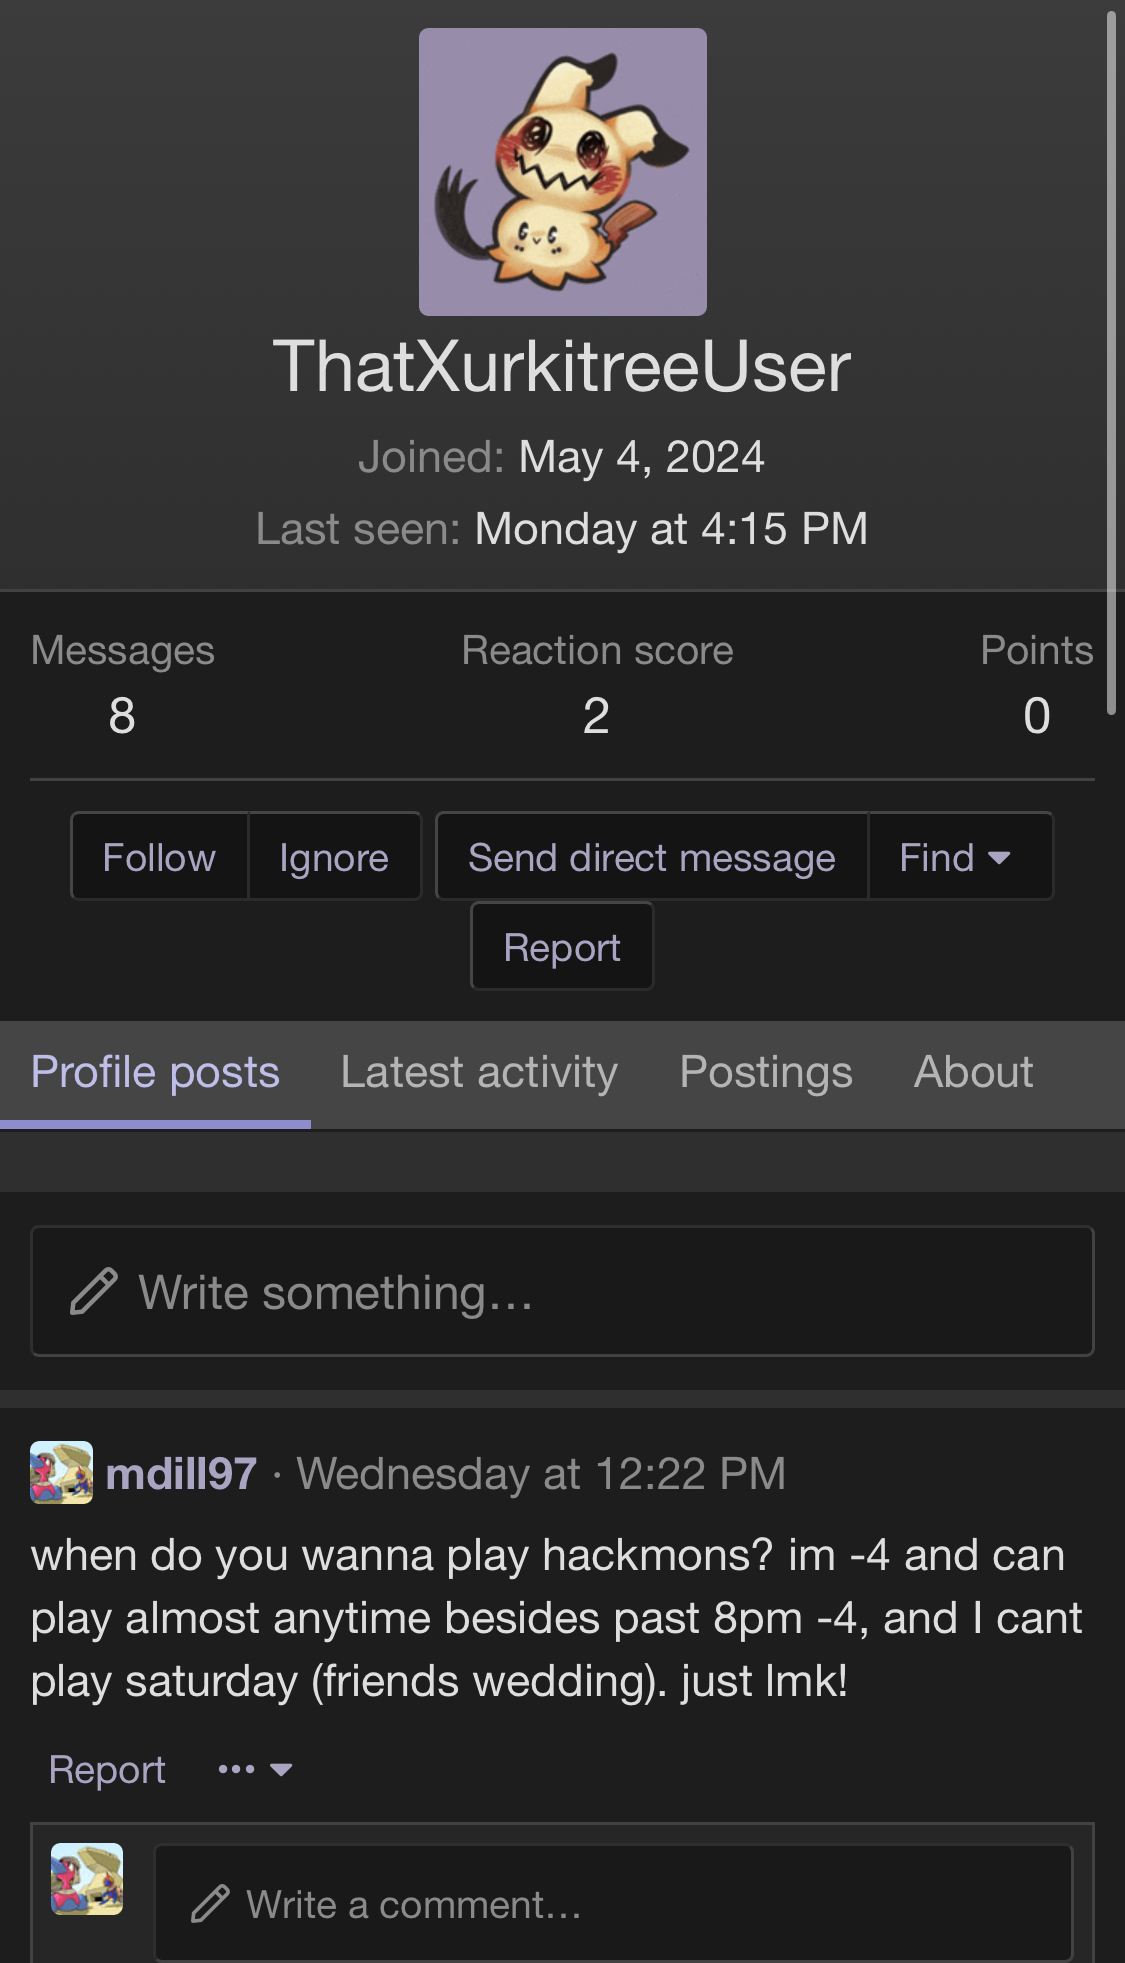Ignore this user

click(x=334, y=857)
